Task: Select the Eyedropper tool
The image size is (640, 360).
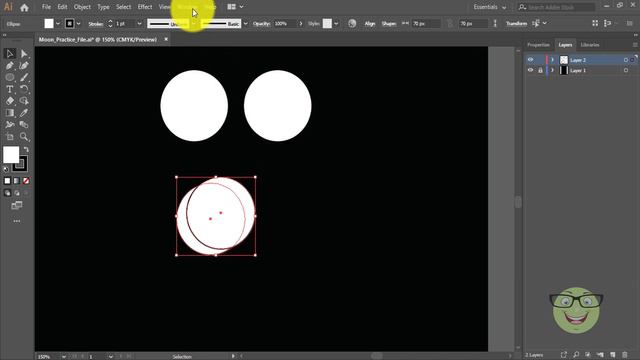Action: (x=24, y=113)
